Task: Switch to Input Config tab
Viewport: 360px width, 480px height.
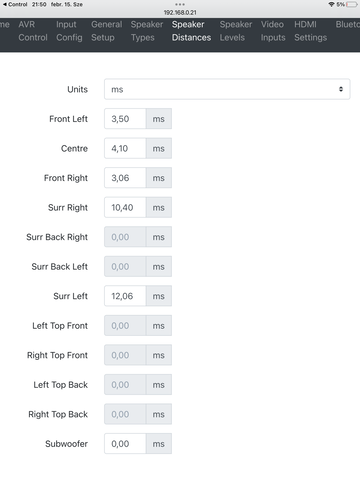Action: coord(69,31)
